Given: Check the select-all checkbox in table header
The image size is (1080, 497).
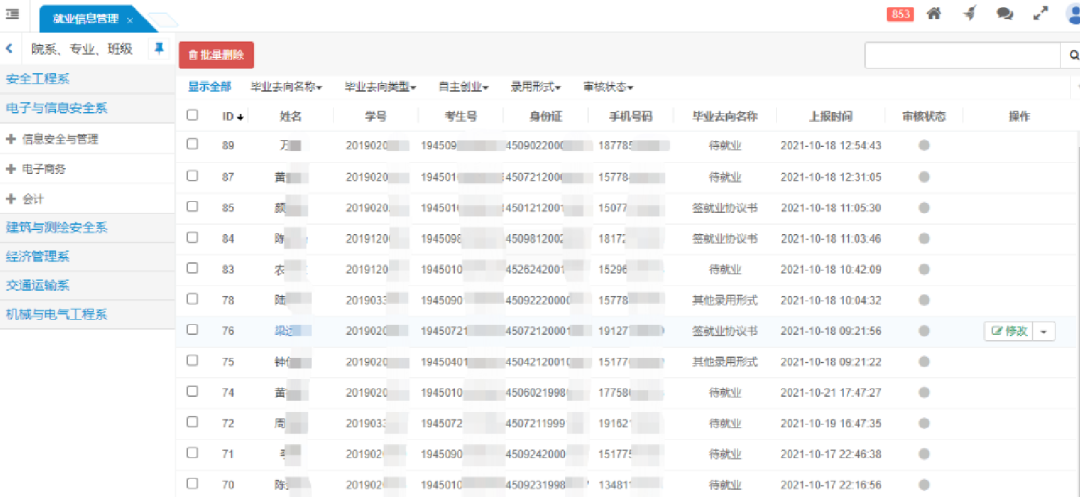Looking at the screenshot, I should click(x=192, y=115).
